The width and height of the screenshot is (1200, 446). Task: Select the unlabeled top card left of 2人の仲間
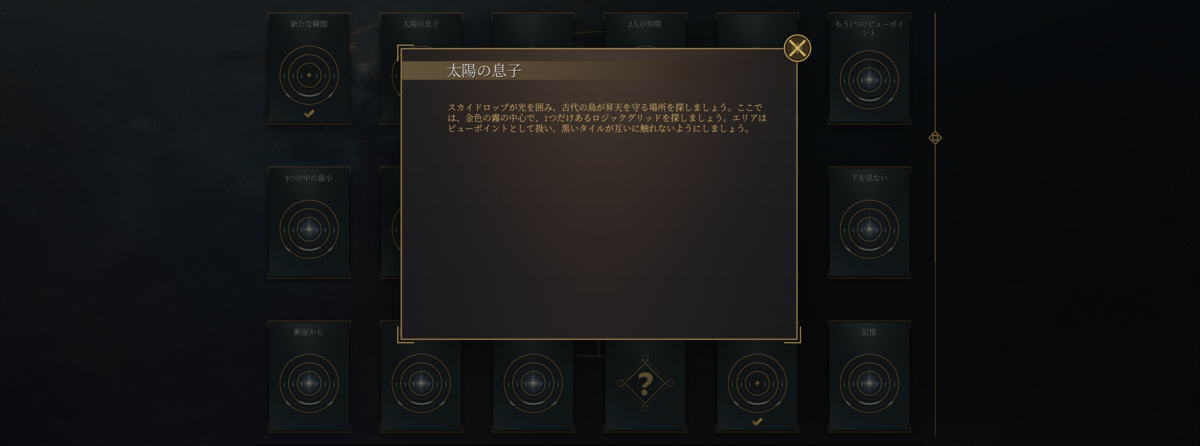533,30
